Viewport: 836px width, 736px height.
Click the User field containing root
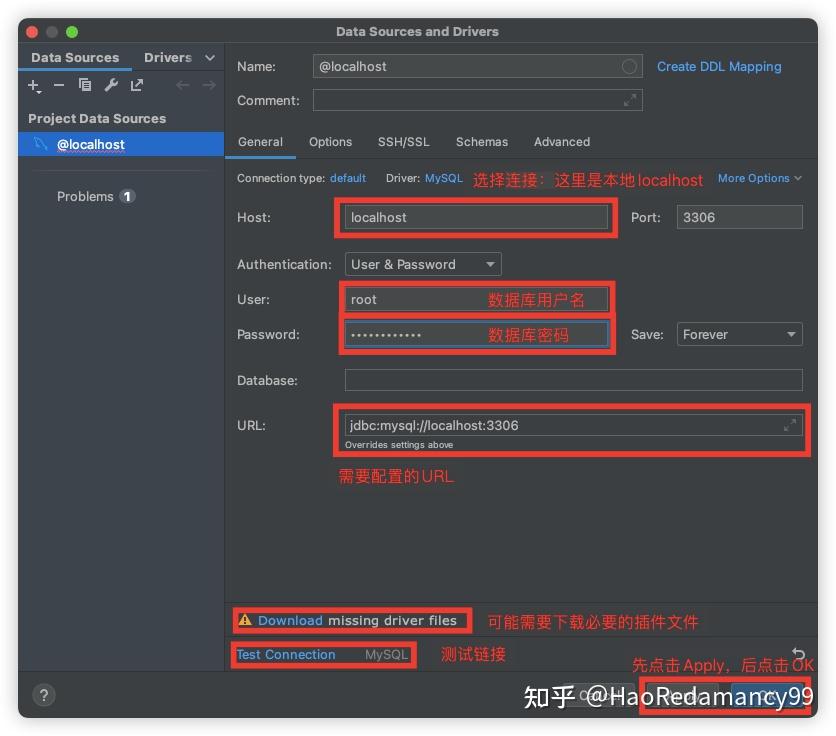476,300
